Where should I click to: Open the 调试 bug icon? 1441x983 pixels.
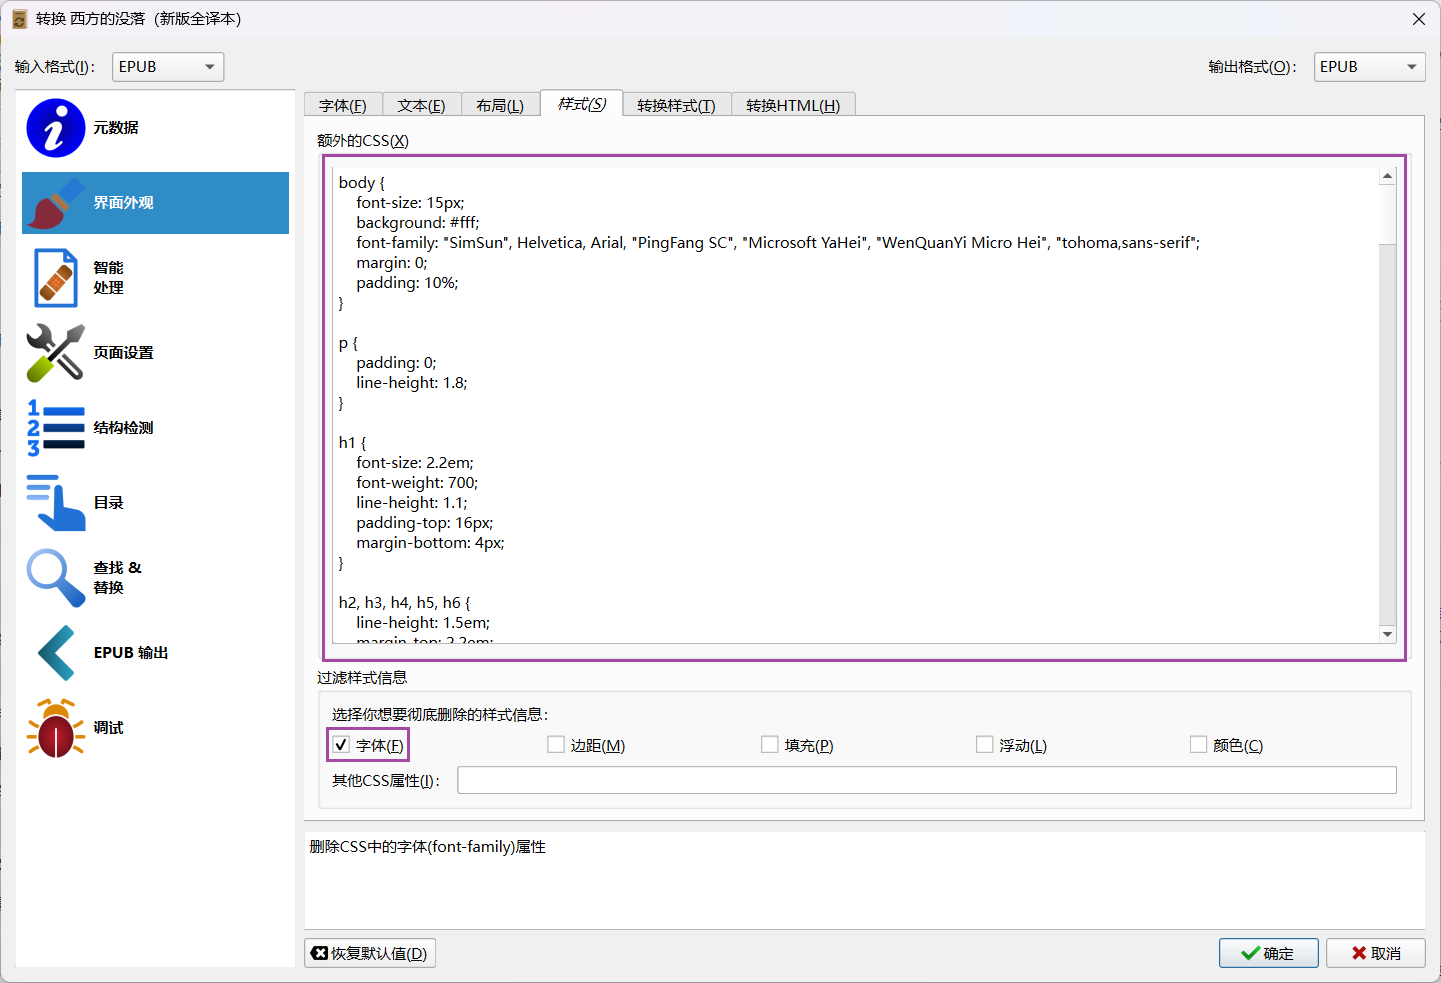coord(55,728)
